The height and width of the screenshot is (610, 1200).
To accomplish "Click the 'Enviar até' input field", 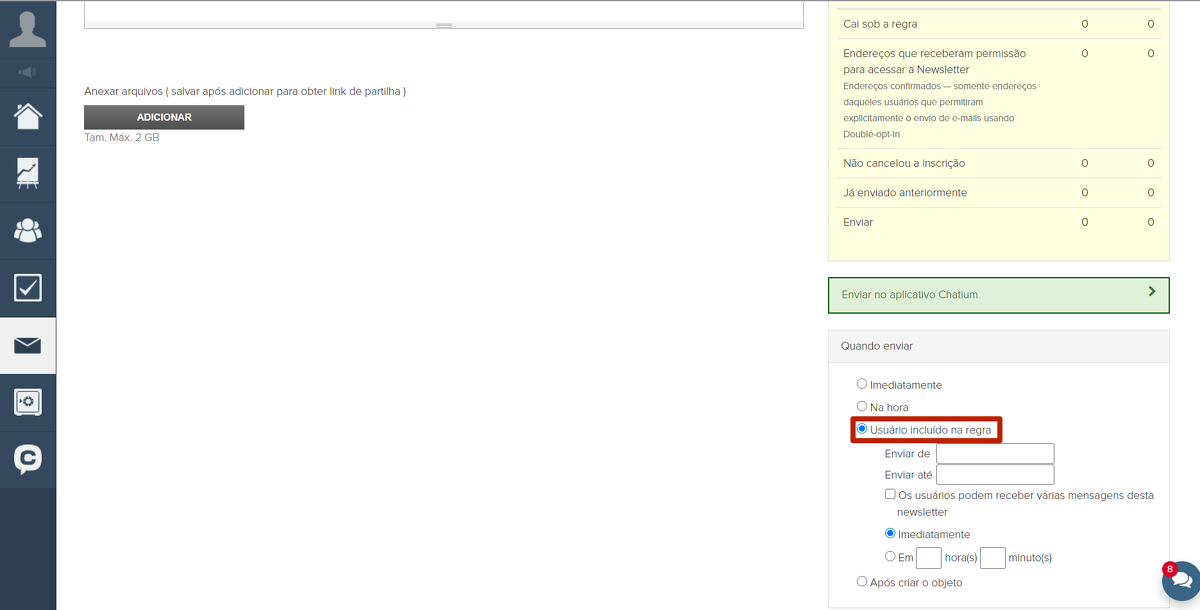I will click(x=995, y=475).
